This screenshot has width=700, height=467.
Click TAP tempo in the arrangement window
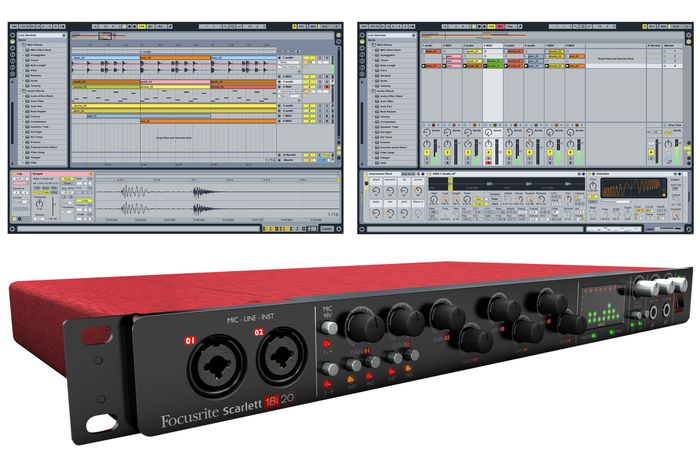point(14,26)
